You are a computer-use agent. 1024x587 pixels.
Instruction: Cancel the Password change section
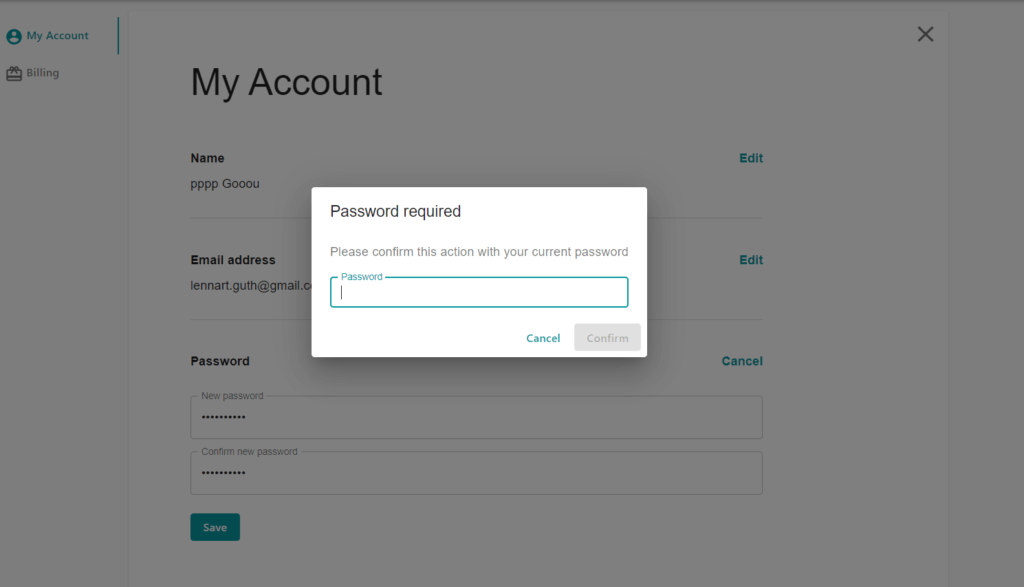(x=742, y=361)
